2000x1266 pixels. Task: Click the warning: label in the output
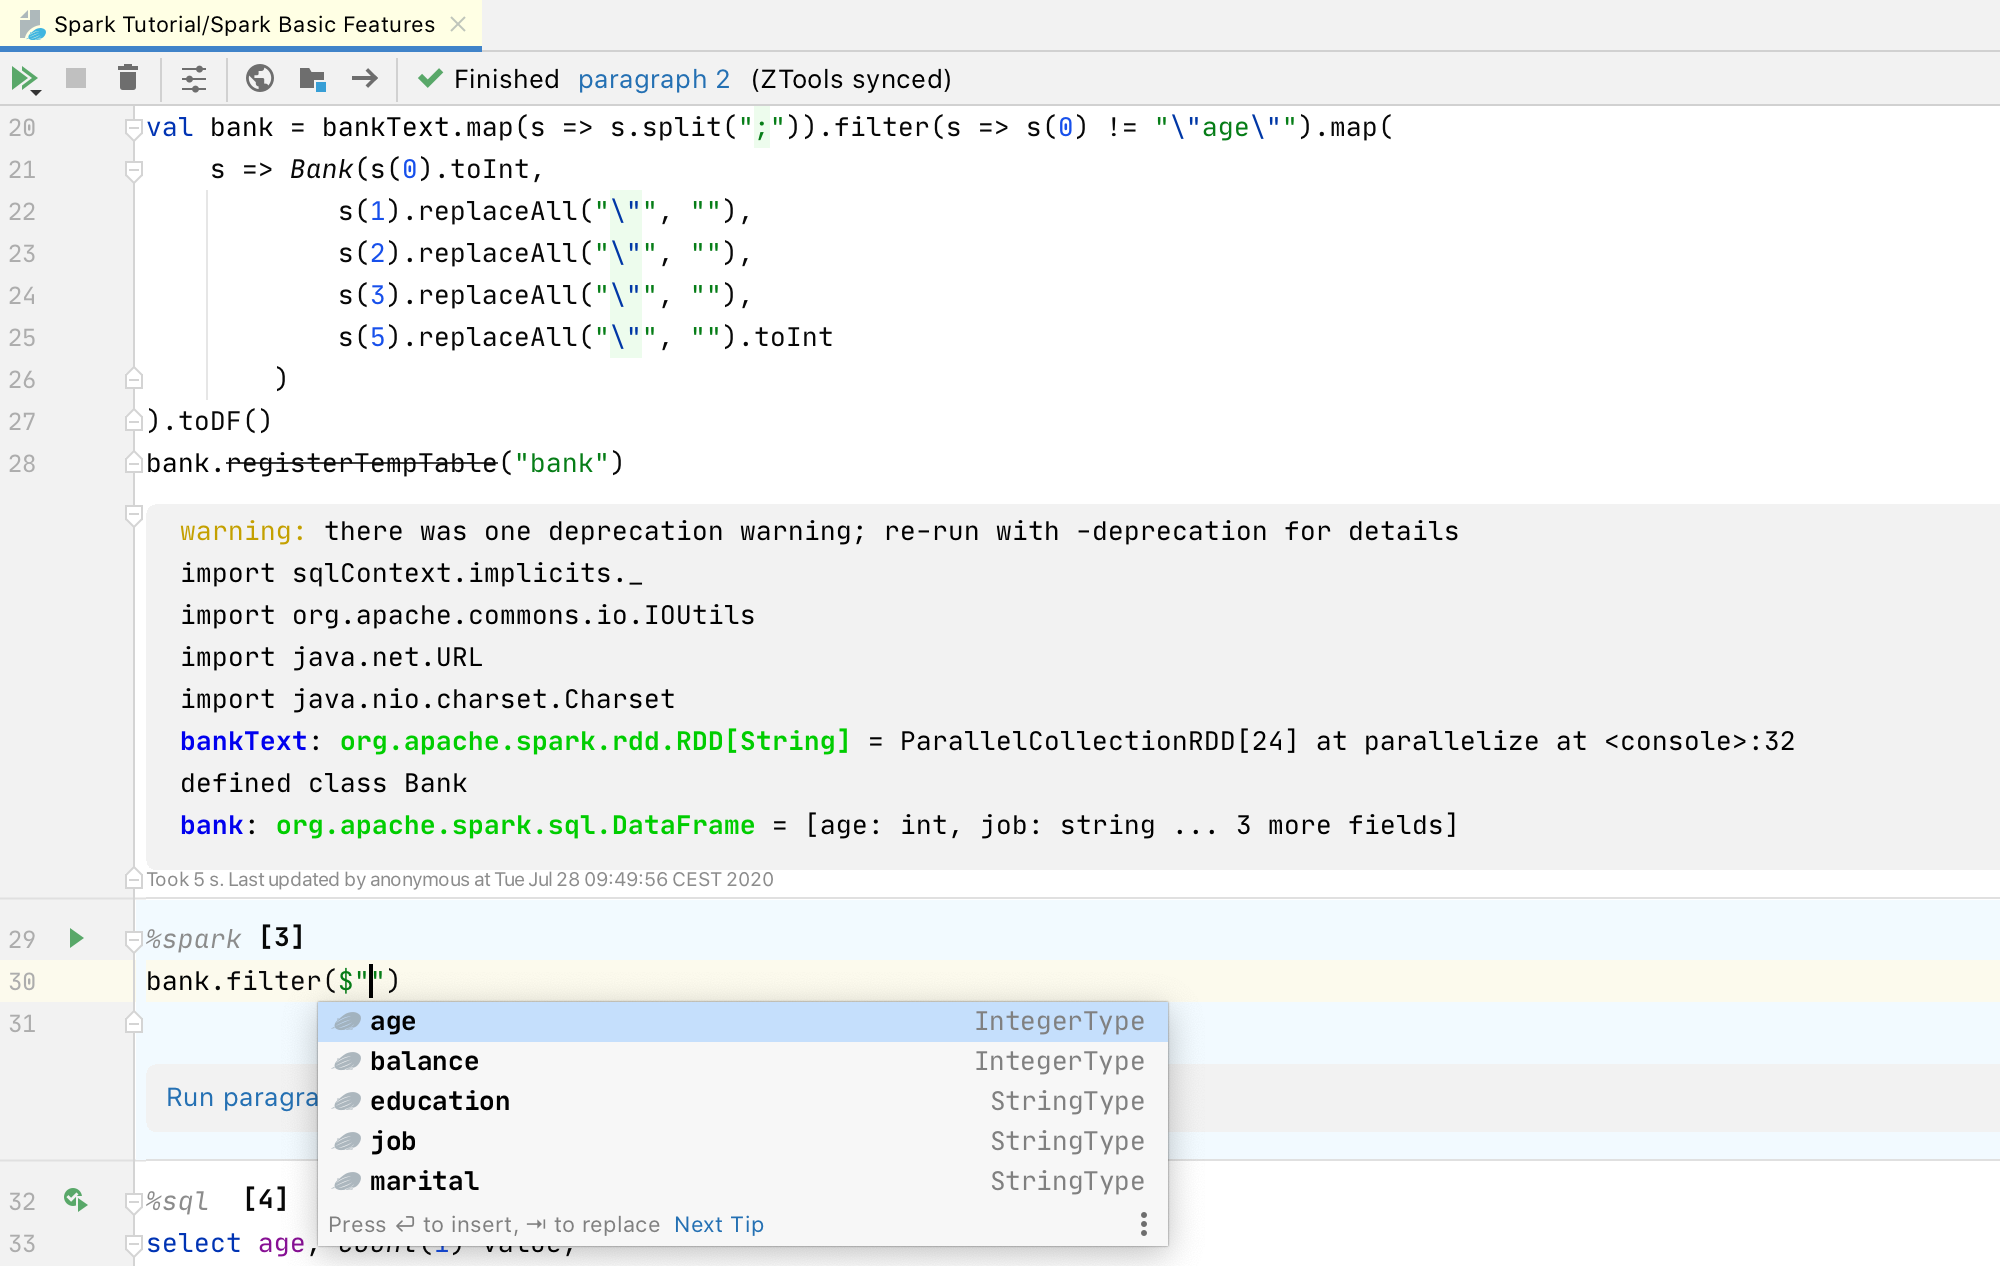243,531
